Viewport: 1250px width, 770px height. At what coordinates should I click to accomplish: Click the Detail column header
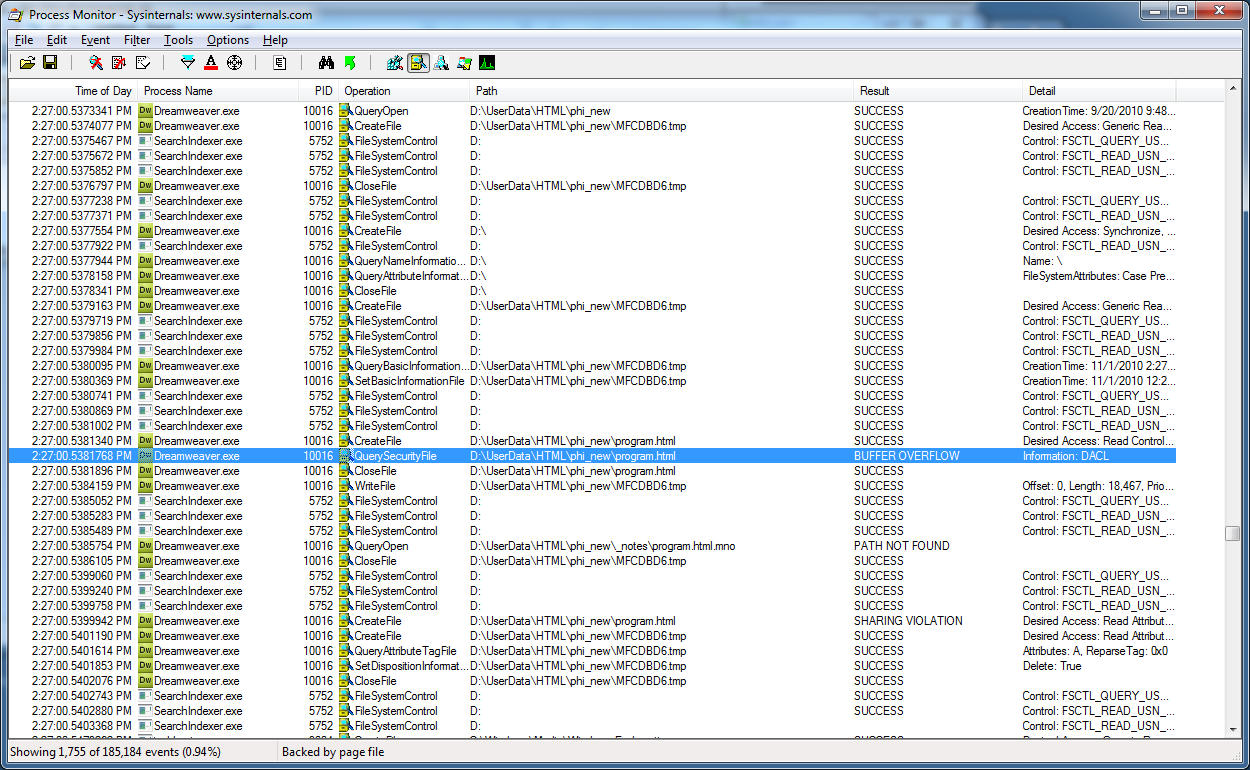[1099, 91]
